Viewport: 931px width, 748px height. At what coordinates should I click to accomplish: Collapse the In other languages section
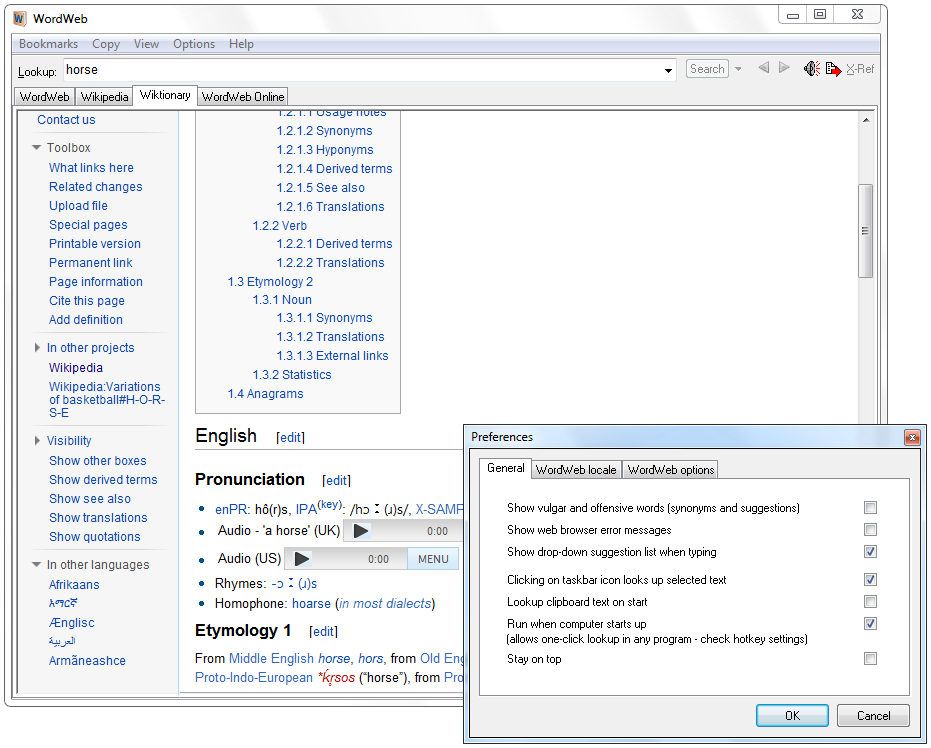tap(37, 565)
